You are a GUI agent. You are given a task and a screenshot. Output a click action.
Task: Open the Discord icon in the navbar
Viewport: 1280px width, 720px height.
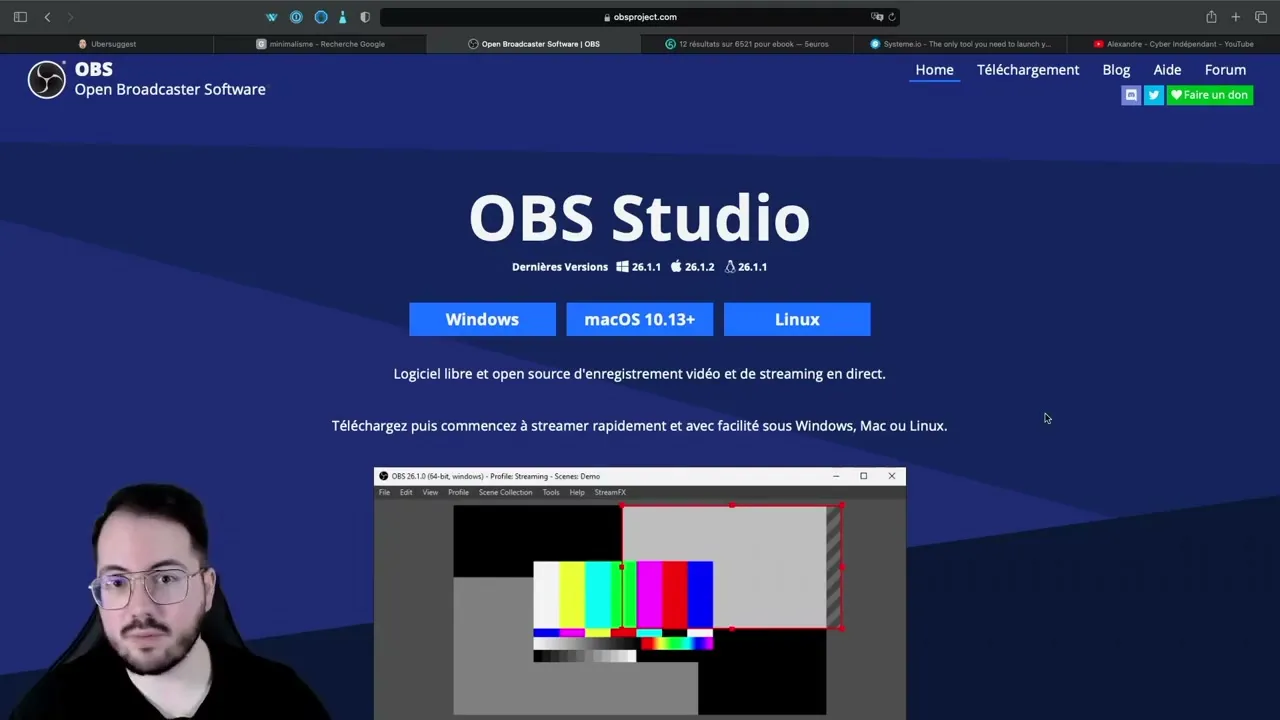tap(1130, 94)
